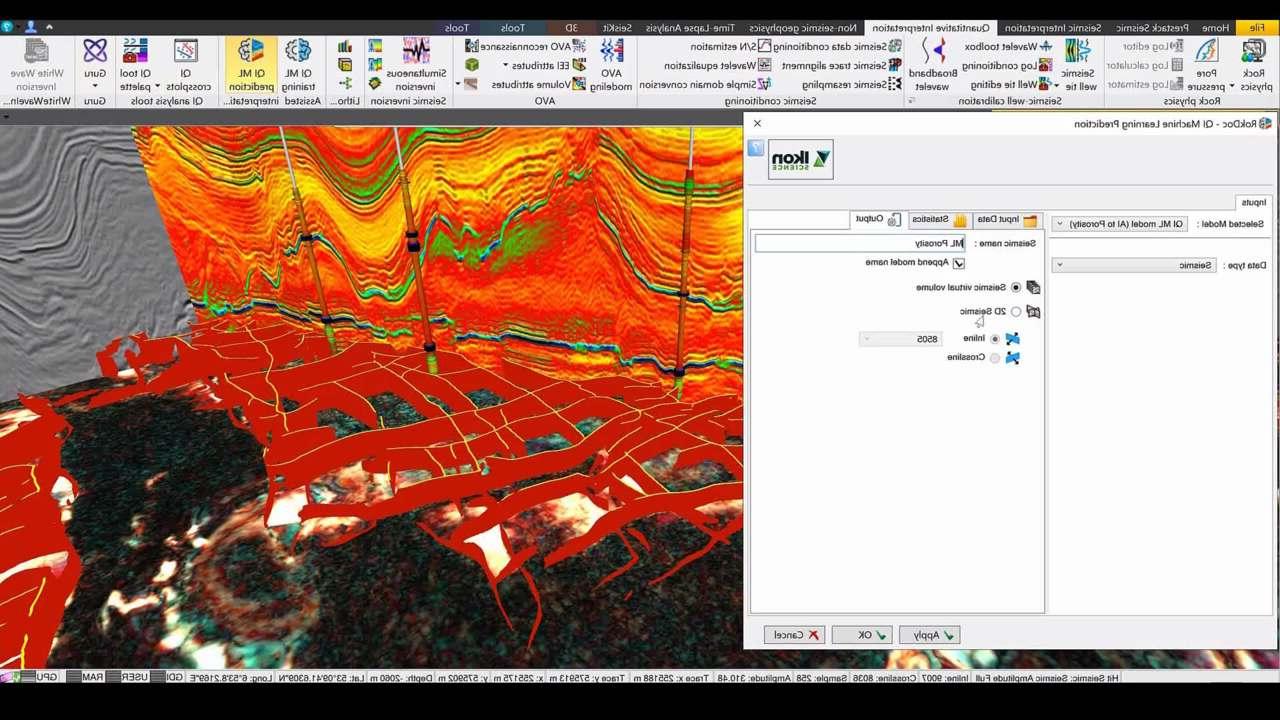Choose the Crossline radio button
The image size is (1280, 720).
(x=994, y=358)
